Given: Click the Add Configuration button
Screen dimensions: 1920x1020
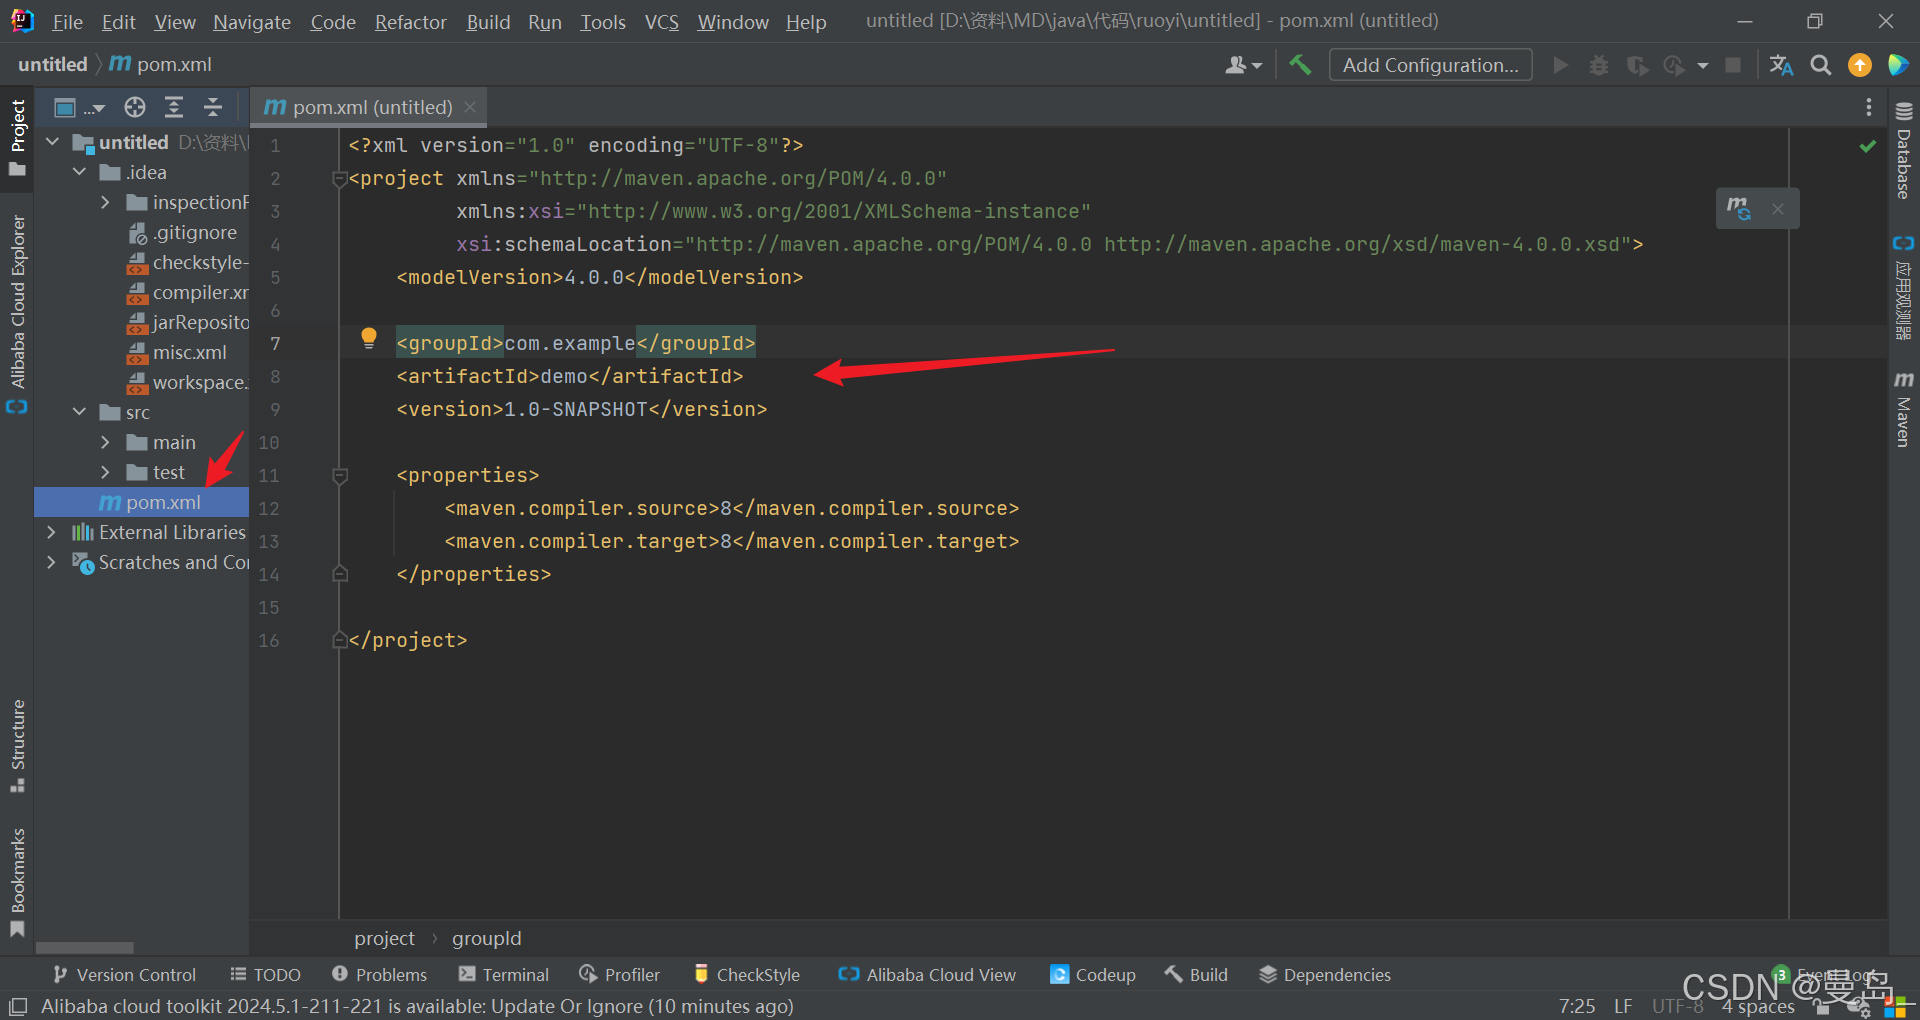Looking at the screenshot, I should coord(1430,65).
